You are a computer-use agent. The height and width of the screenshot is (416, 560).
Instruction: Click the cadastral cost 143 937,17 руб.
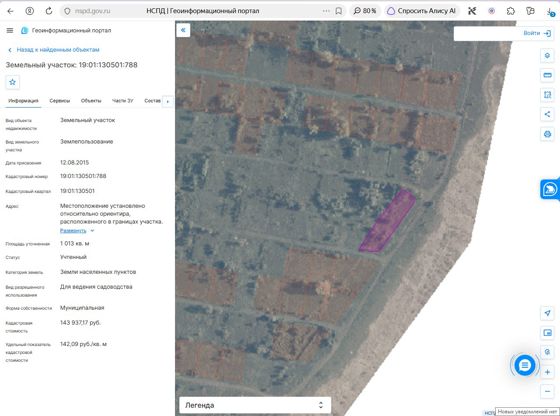coord(80,323)
